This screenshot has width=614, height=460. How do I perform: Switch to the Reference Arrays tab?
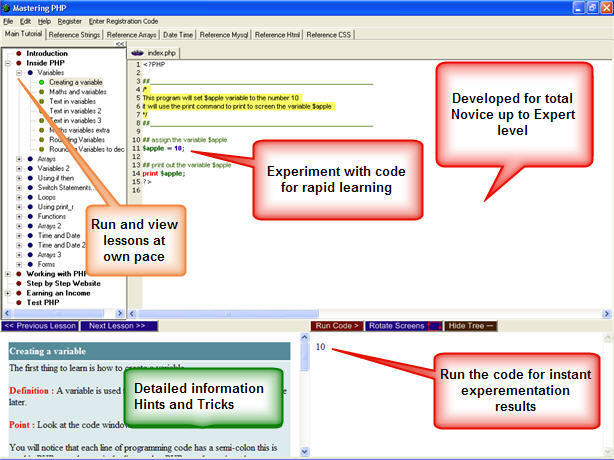tap(131, 35)
